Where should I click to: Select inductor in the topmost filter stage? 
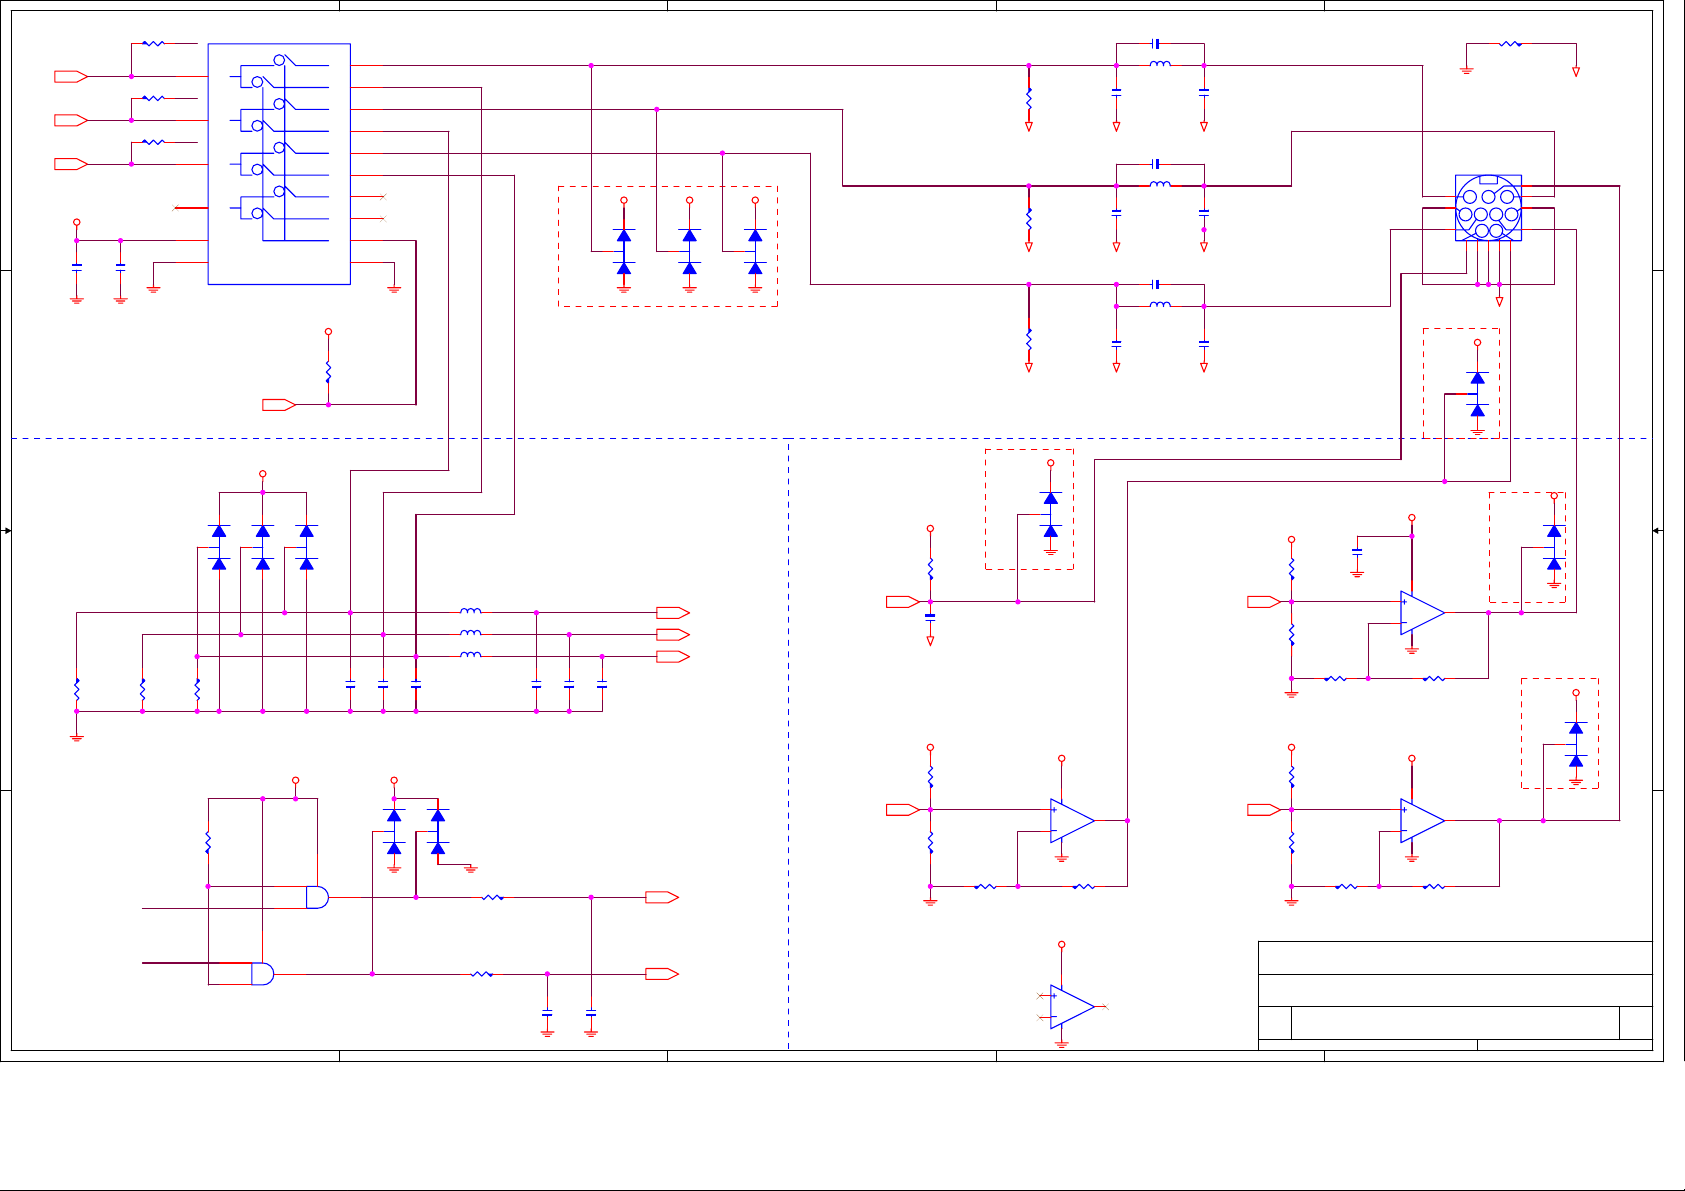pyautogui.click(x=1160, y=65)
